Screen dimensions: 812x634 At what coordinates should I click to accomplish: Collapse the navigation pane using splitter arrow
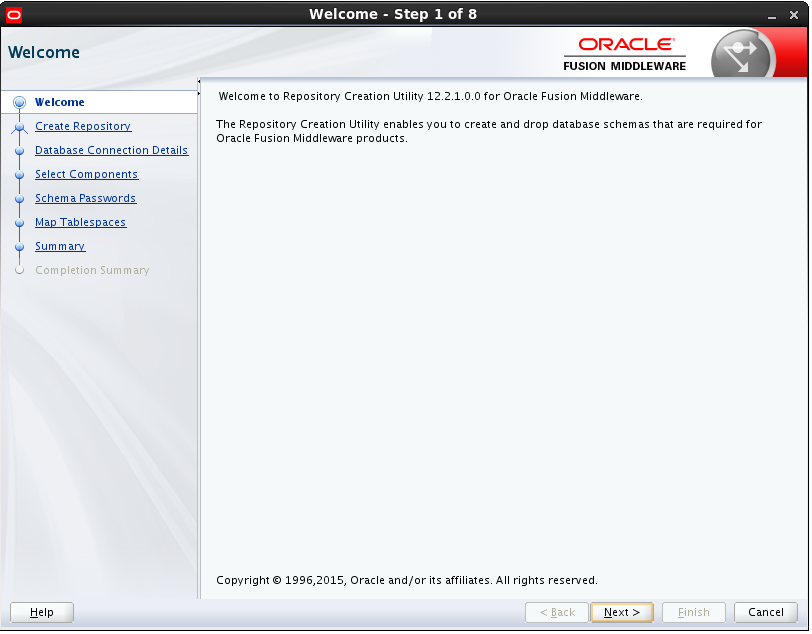tap(198, 82)
